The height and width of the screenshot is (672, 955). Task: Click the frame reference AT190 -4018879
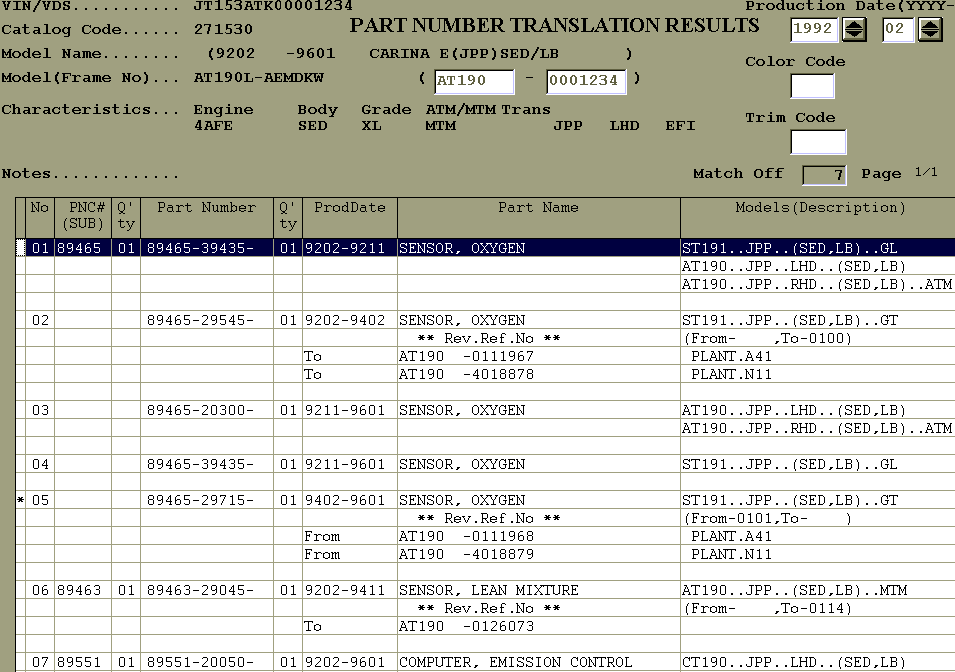click(467, 554)
